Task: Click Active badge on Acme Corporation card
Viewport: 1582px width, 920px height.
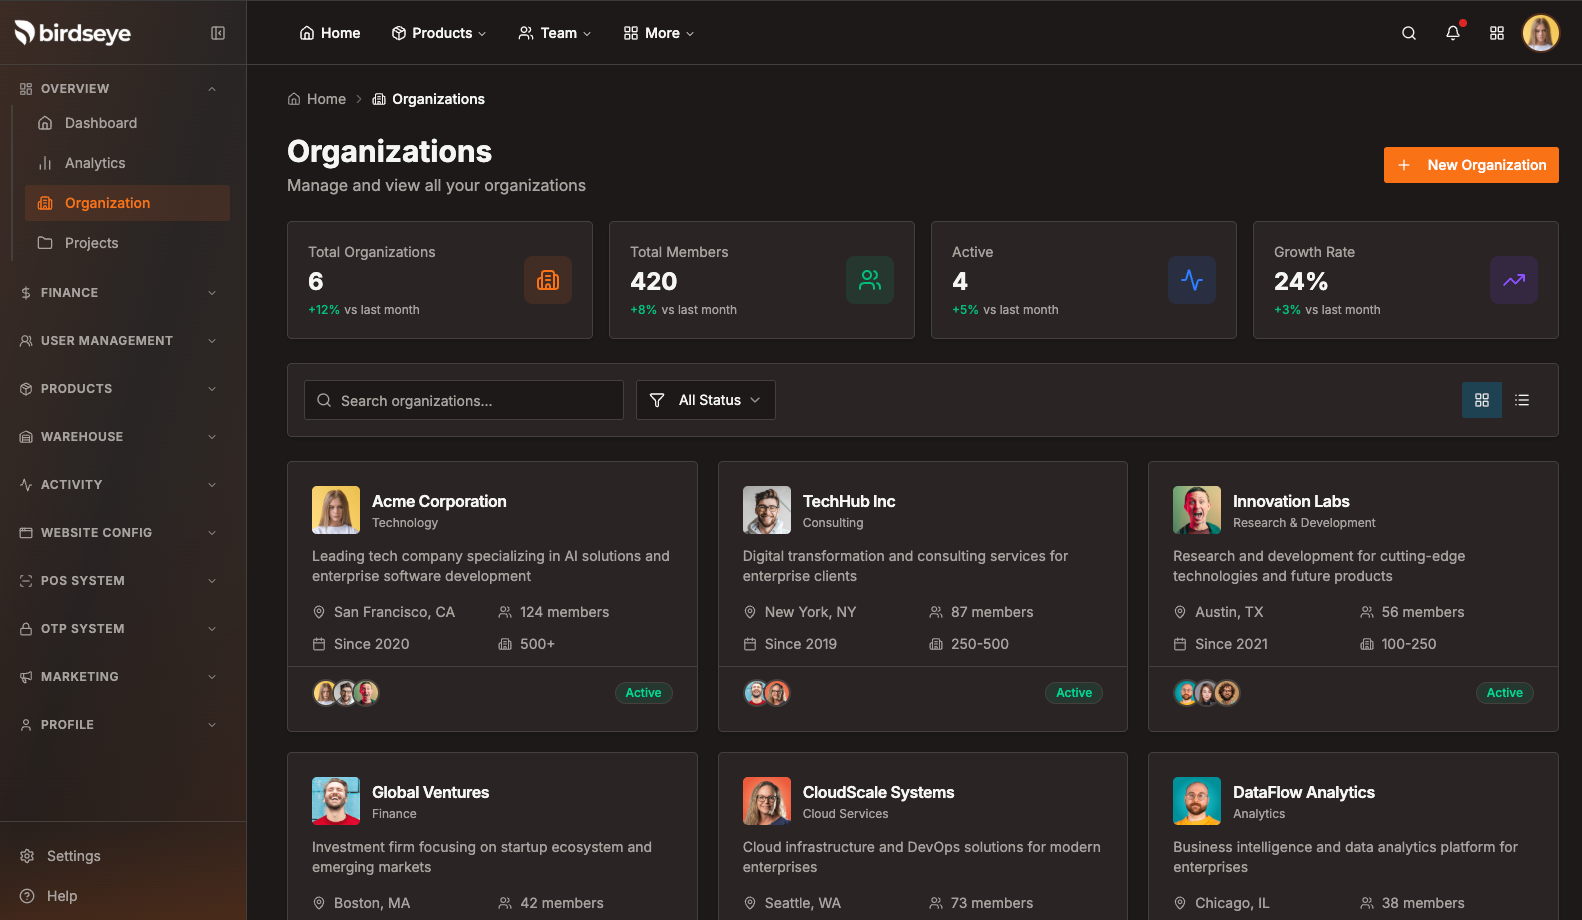Action: pos(643,693)
